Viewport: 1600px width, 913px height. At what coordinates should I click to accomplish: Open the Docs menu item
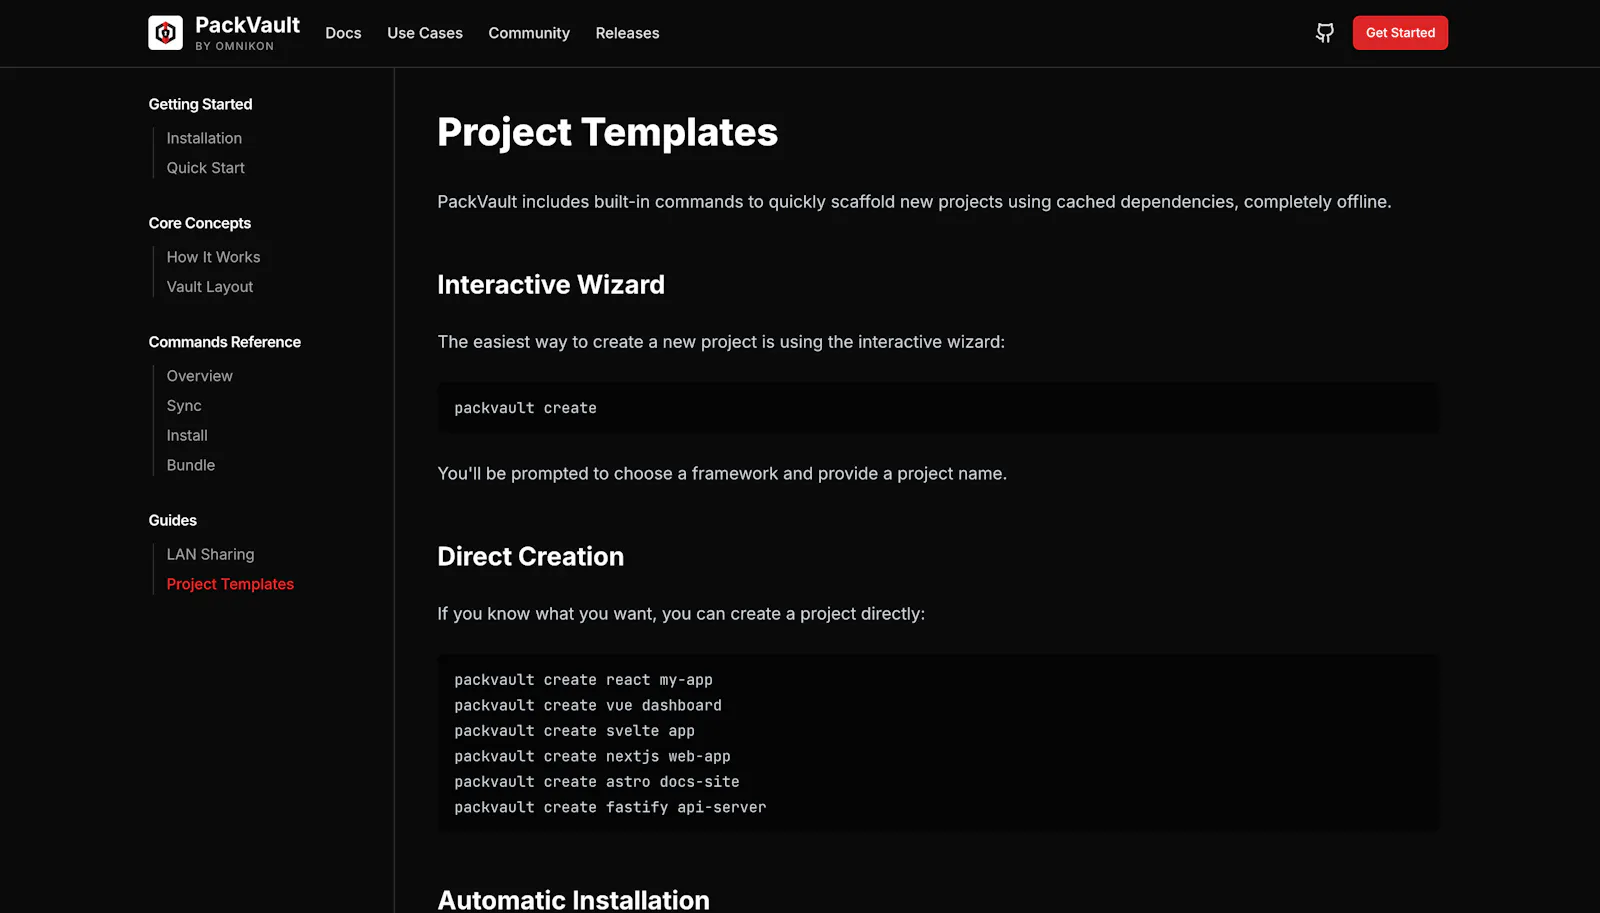343,33
